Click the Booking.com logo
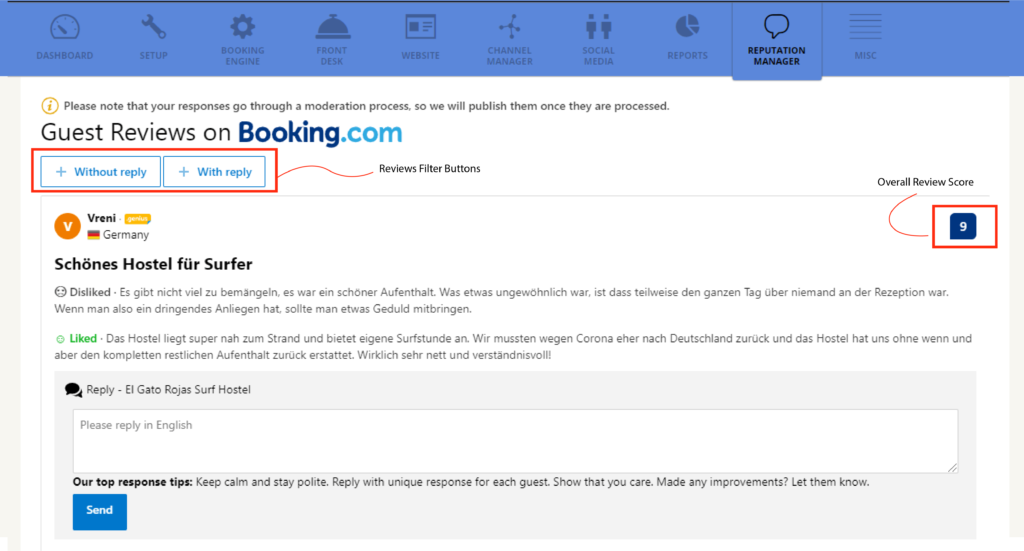This screenshot has width=1024, height=551. point(320,133)
